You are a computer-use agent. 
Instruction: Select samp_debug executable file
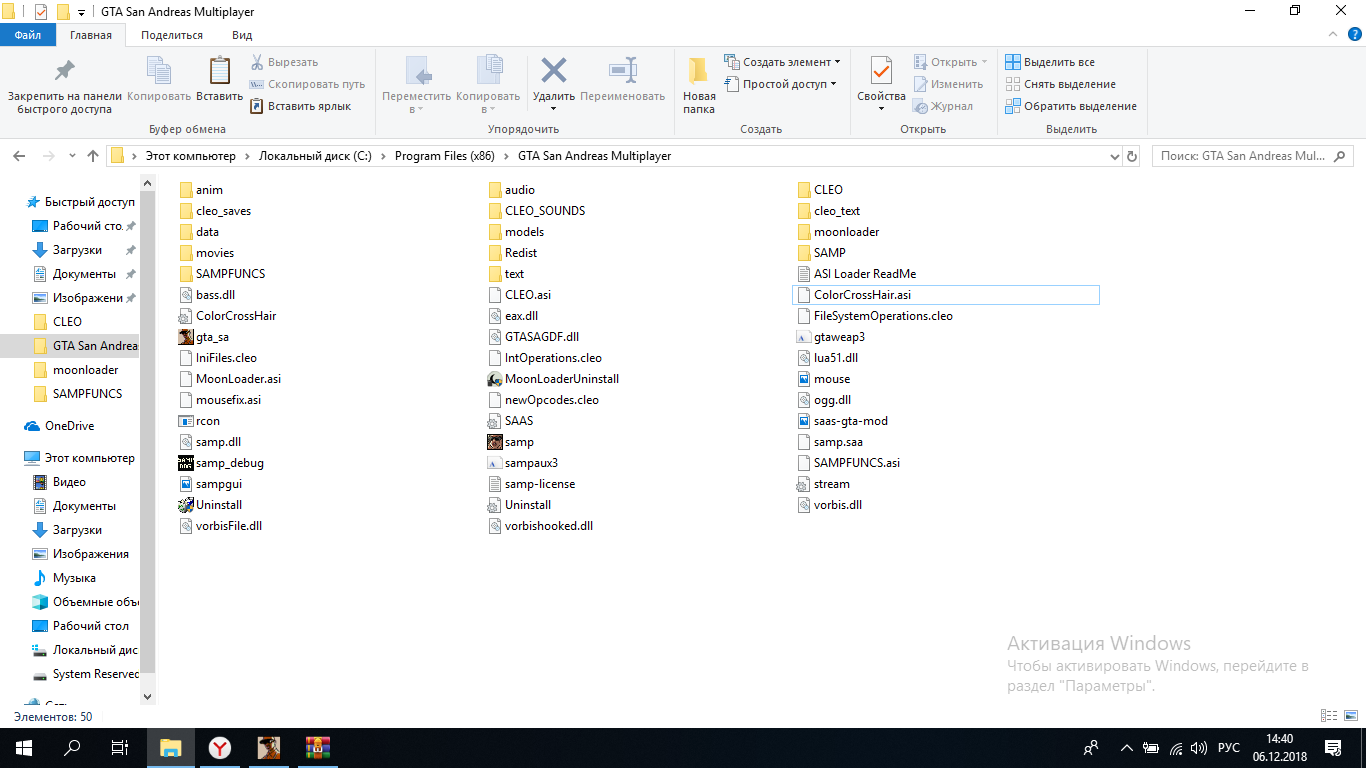click(x=221, y=463)
